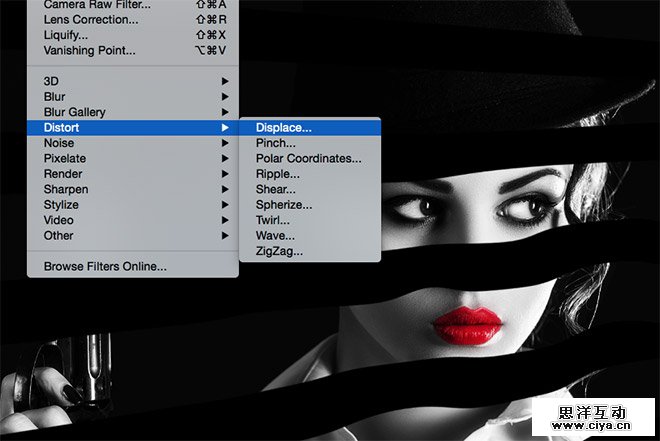
Task: Choose Displace from the Distort submenu
Action: [x=284, y=127]
